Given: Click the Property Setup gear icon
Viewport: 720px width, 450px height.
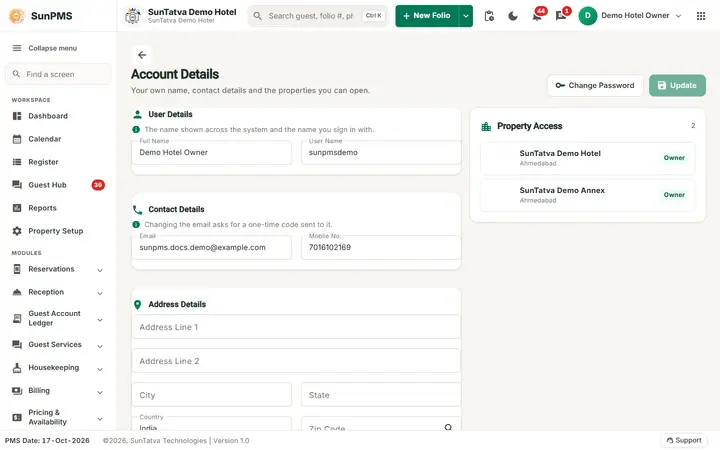Looking at the screenshot, I should [x=17, y=231].
